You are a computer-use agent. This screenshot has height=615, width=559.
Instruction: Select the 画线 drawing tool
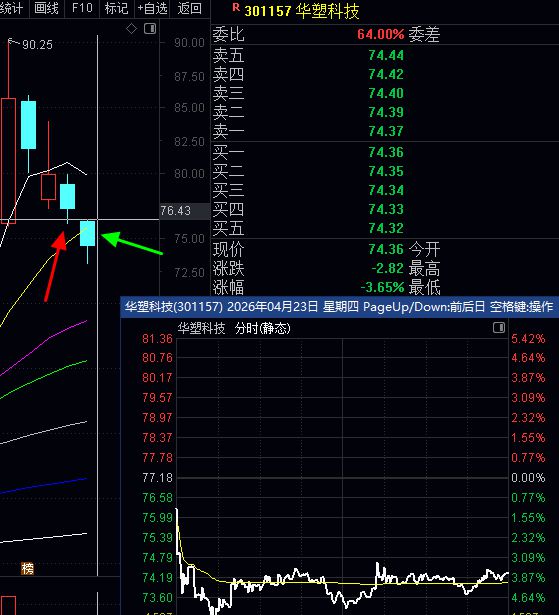47,8
